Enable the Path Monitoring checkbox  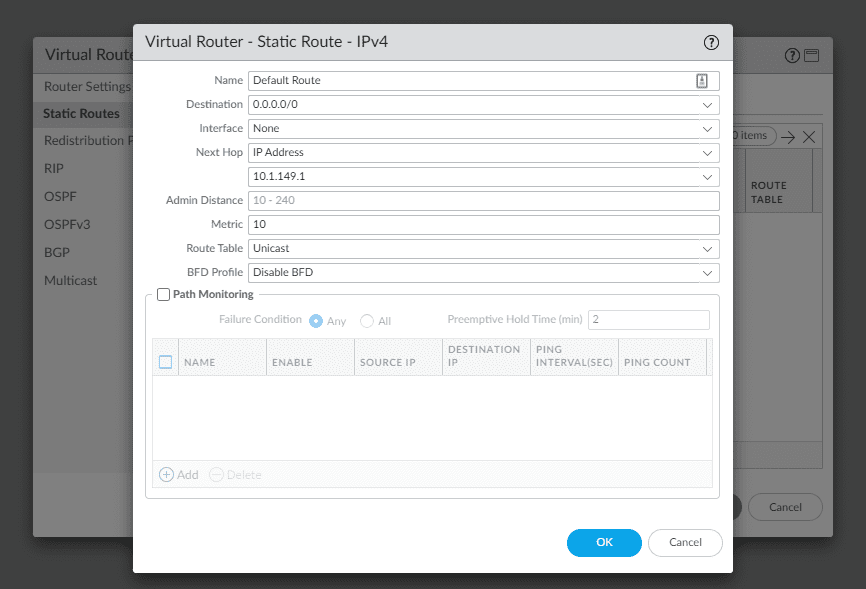click(x=163, y=295)
